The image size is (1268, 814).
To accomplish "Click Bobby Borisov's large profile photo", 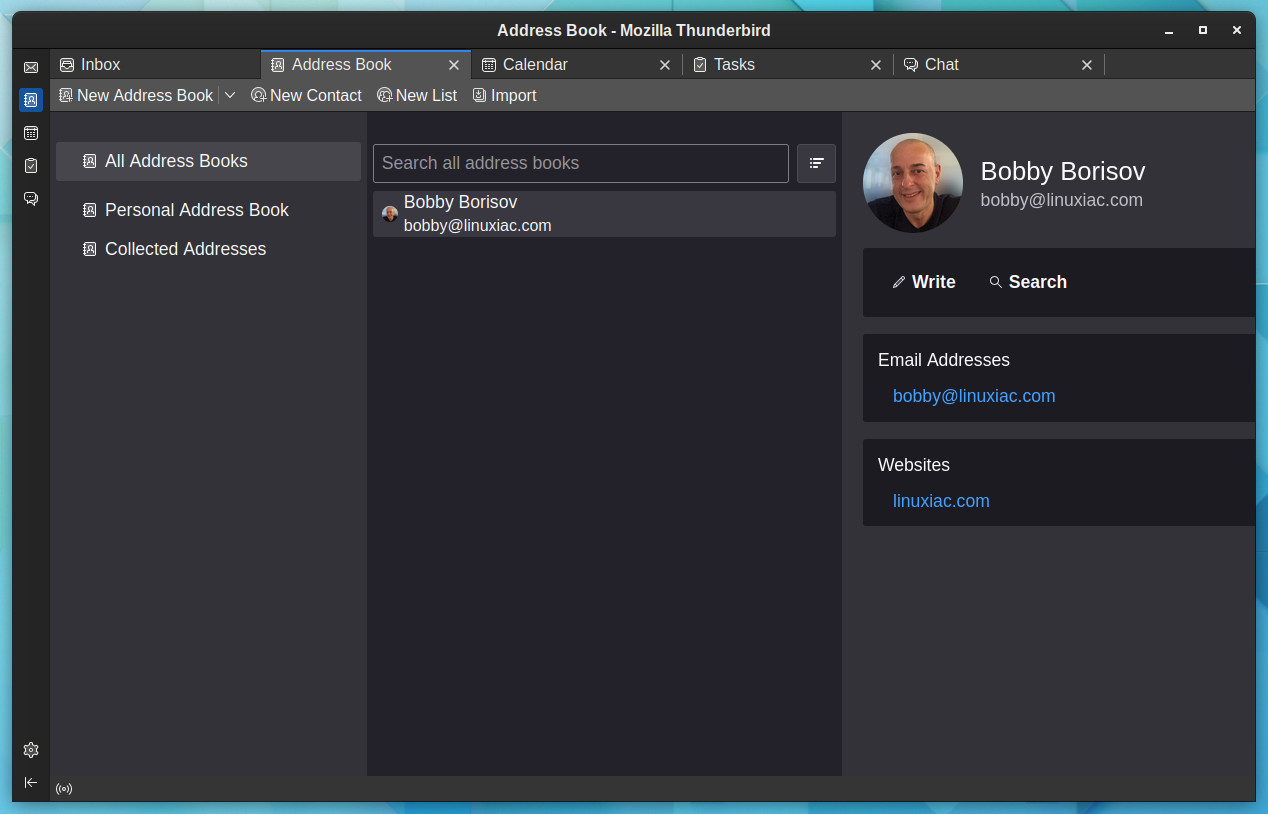I will point(912,183).
